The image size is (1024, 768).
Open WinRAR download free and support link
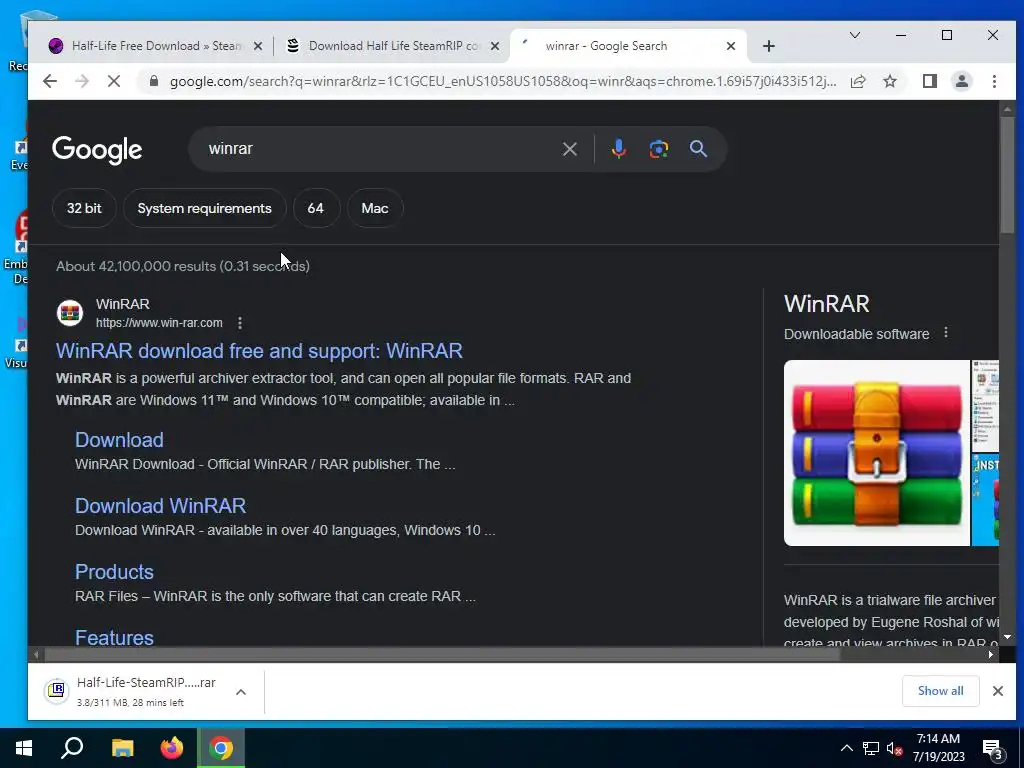[259, 351]
